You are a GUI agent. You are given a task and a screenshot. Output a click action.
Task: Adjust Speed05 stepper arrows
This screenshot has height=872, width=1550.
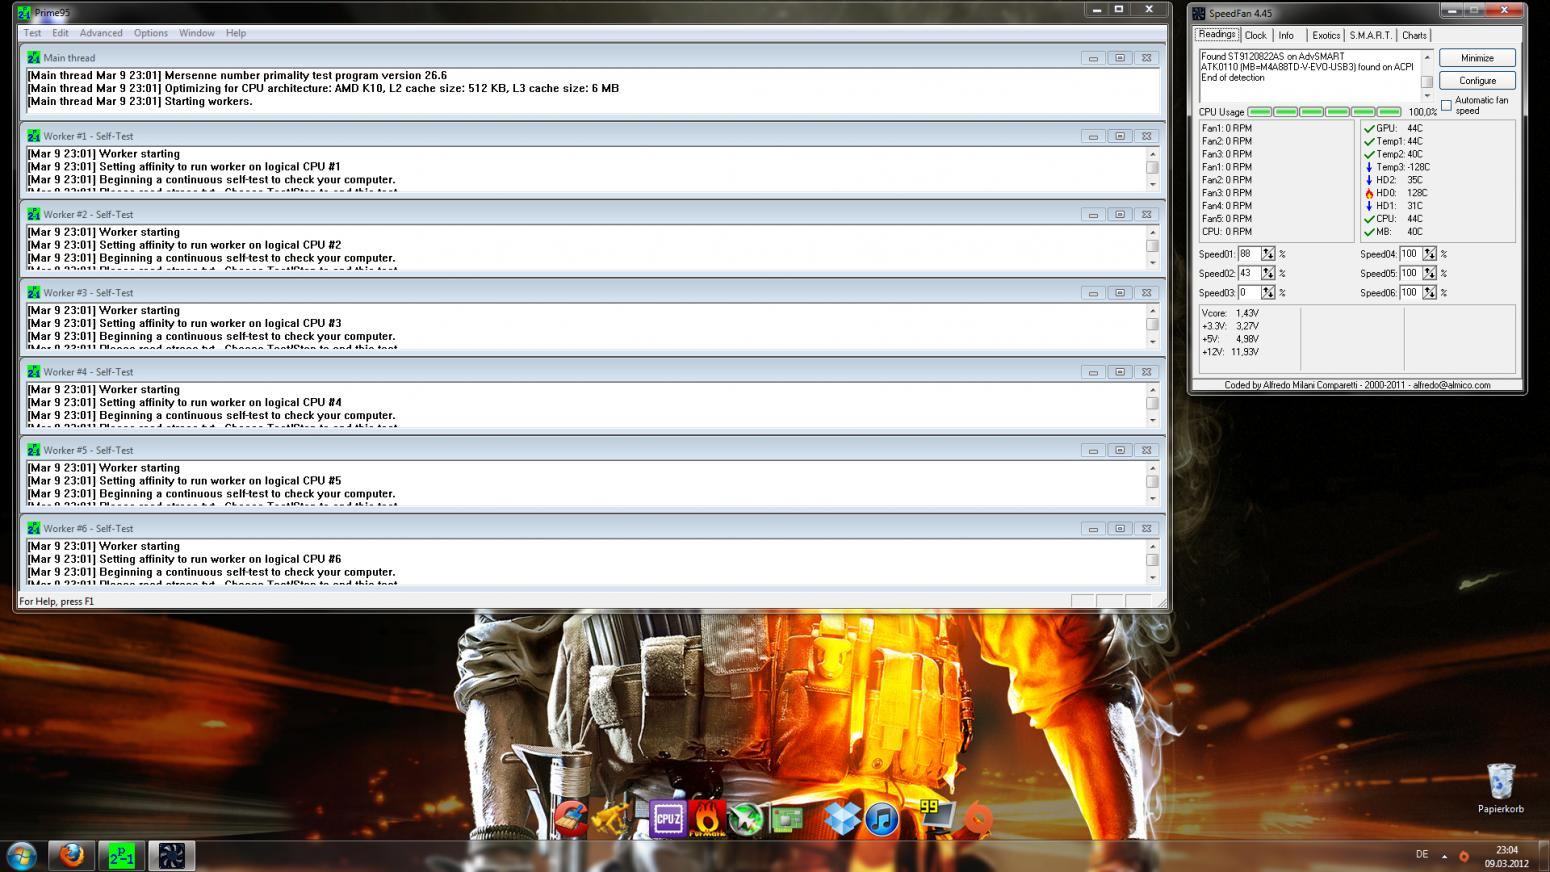1429,273
